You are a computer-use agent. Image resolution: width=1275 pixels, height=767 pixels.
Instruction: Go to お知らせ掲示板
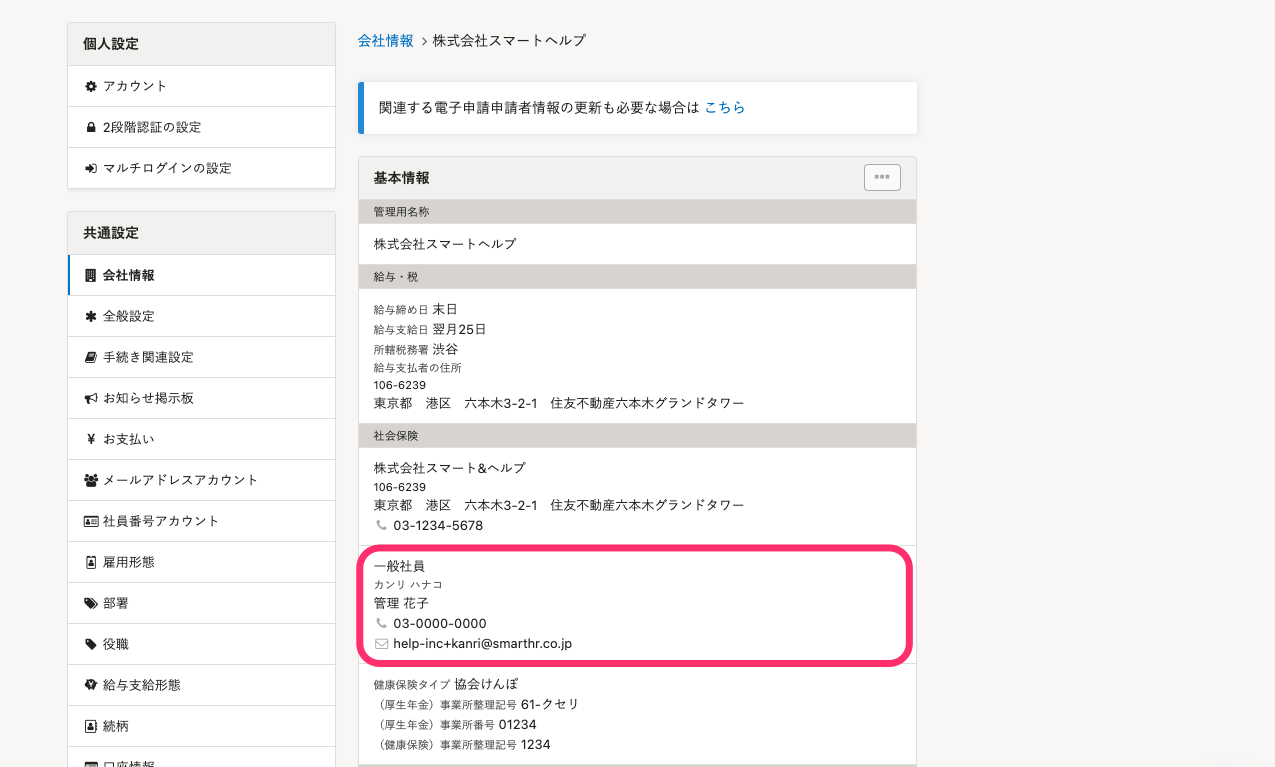pos(201,398)
